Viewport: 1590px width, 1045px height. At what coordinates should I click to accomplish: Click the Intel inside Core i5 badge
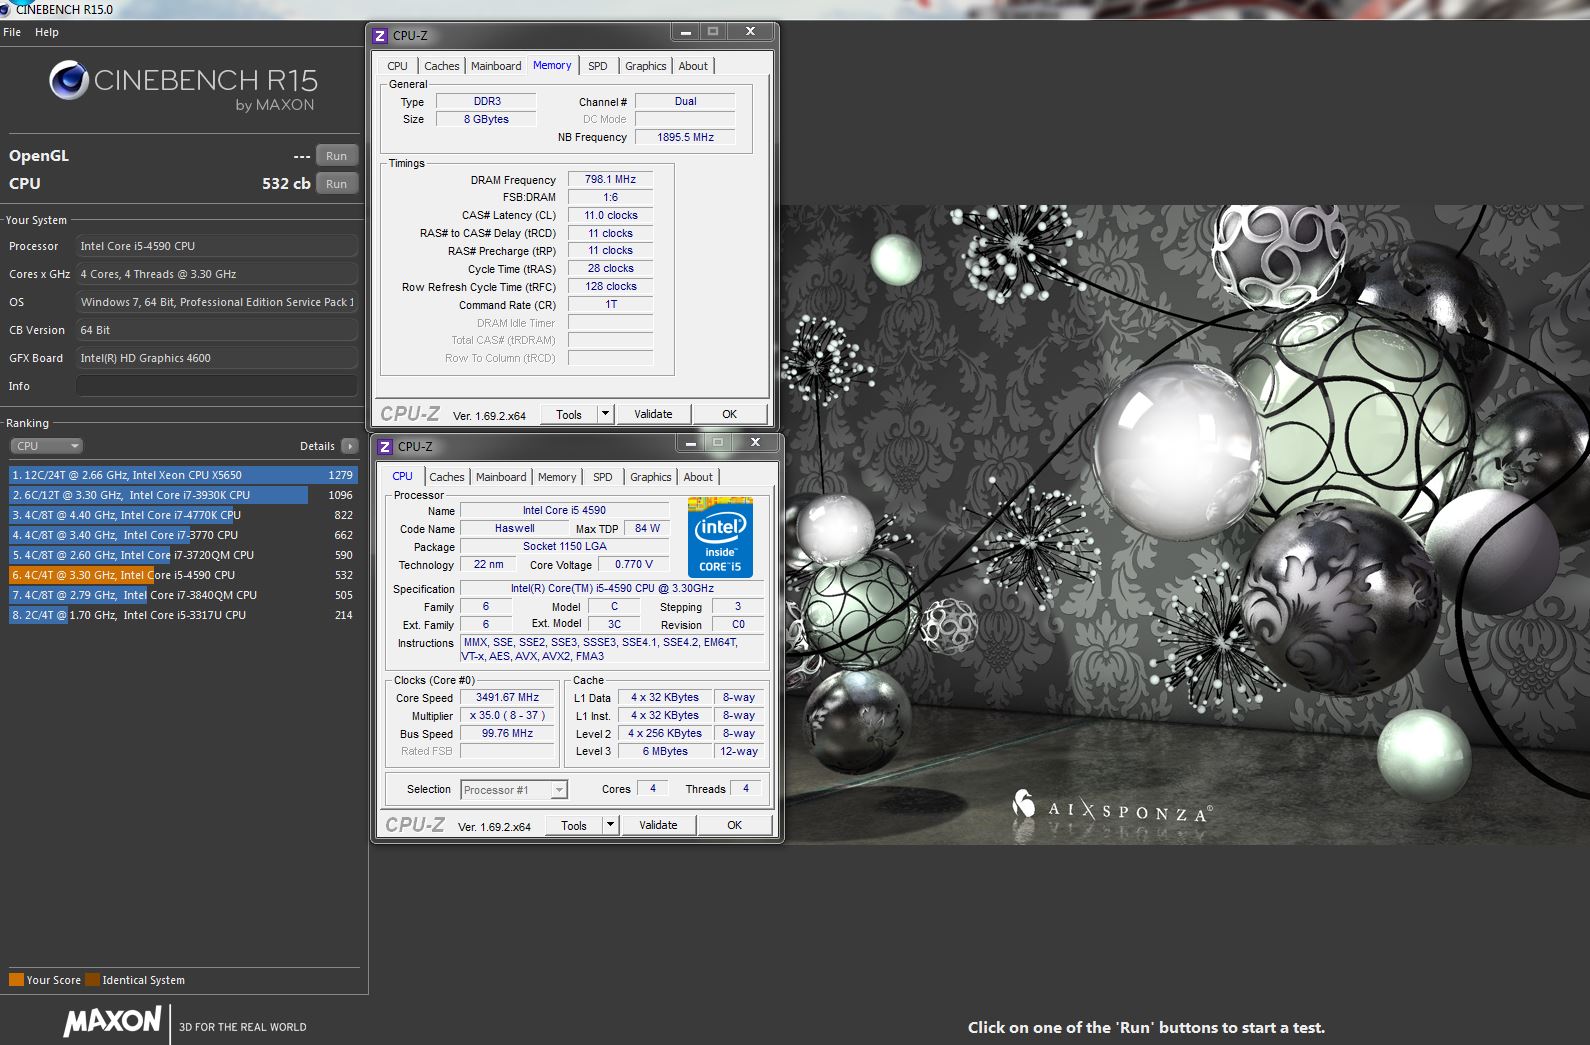(x=720, y=537)
